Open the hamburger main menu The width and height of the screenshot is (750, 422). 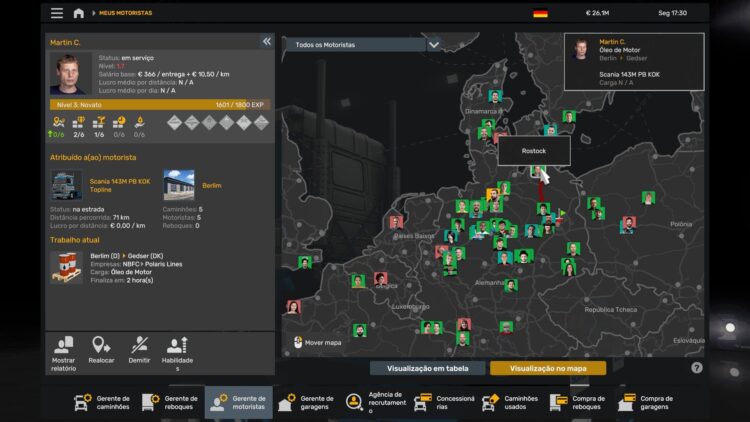click(57, 13)
